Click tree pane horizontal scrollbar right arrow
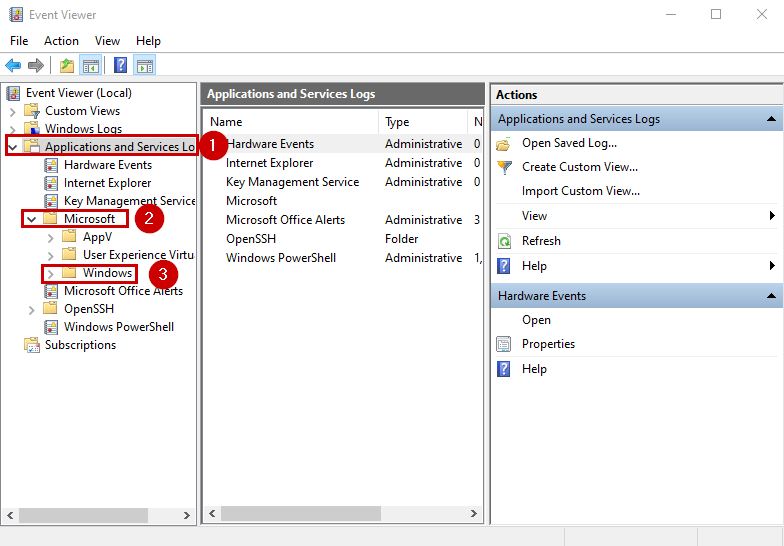 (x=186, y=515)
